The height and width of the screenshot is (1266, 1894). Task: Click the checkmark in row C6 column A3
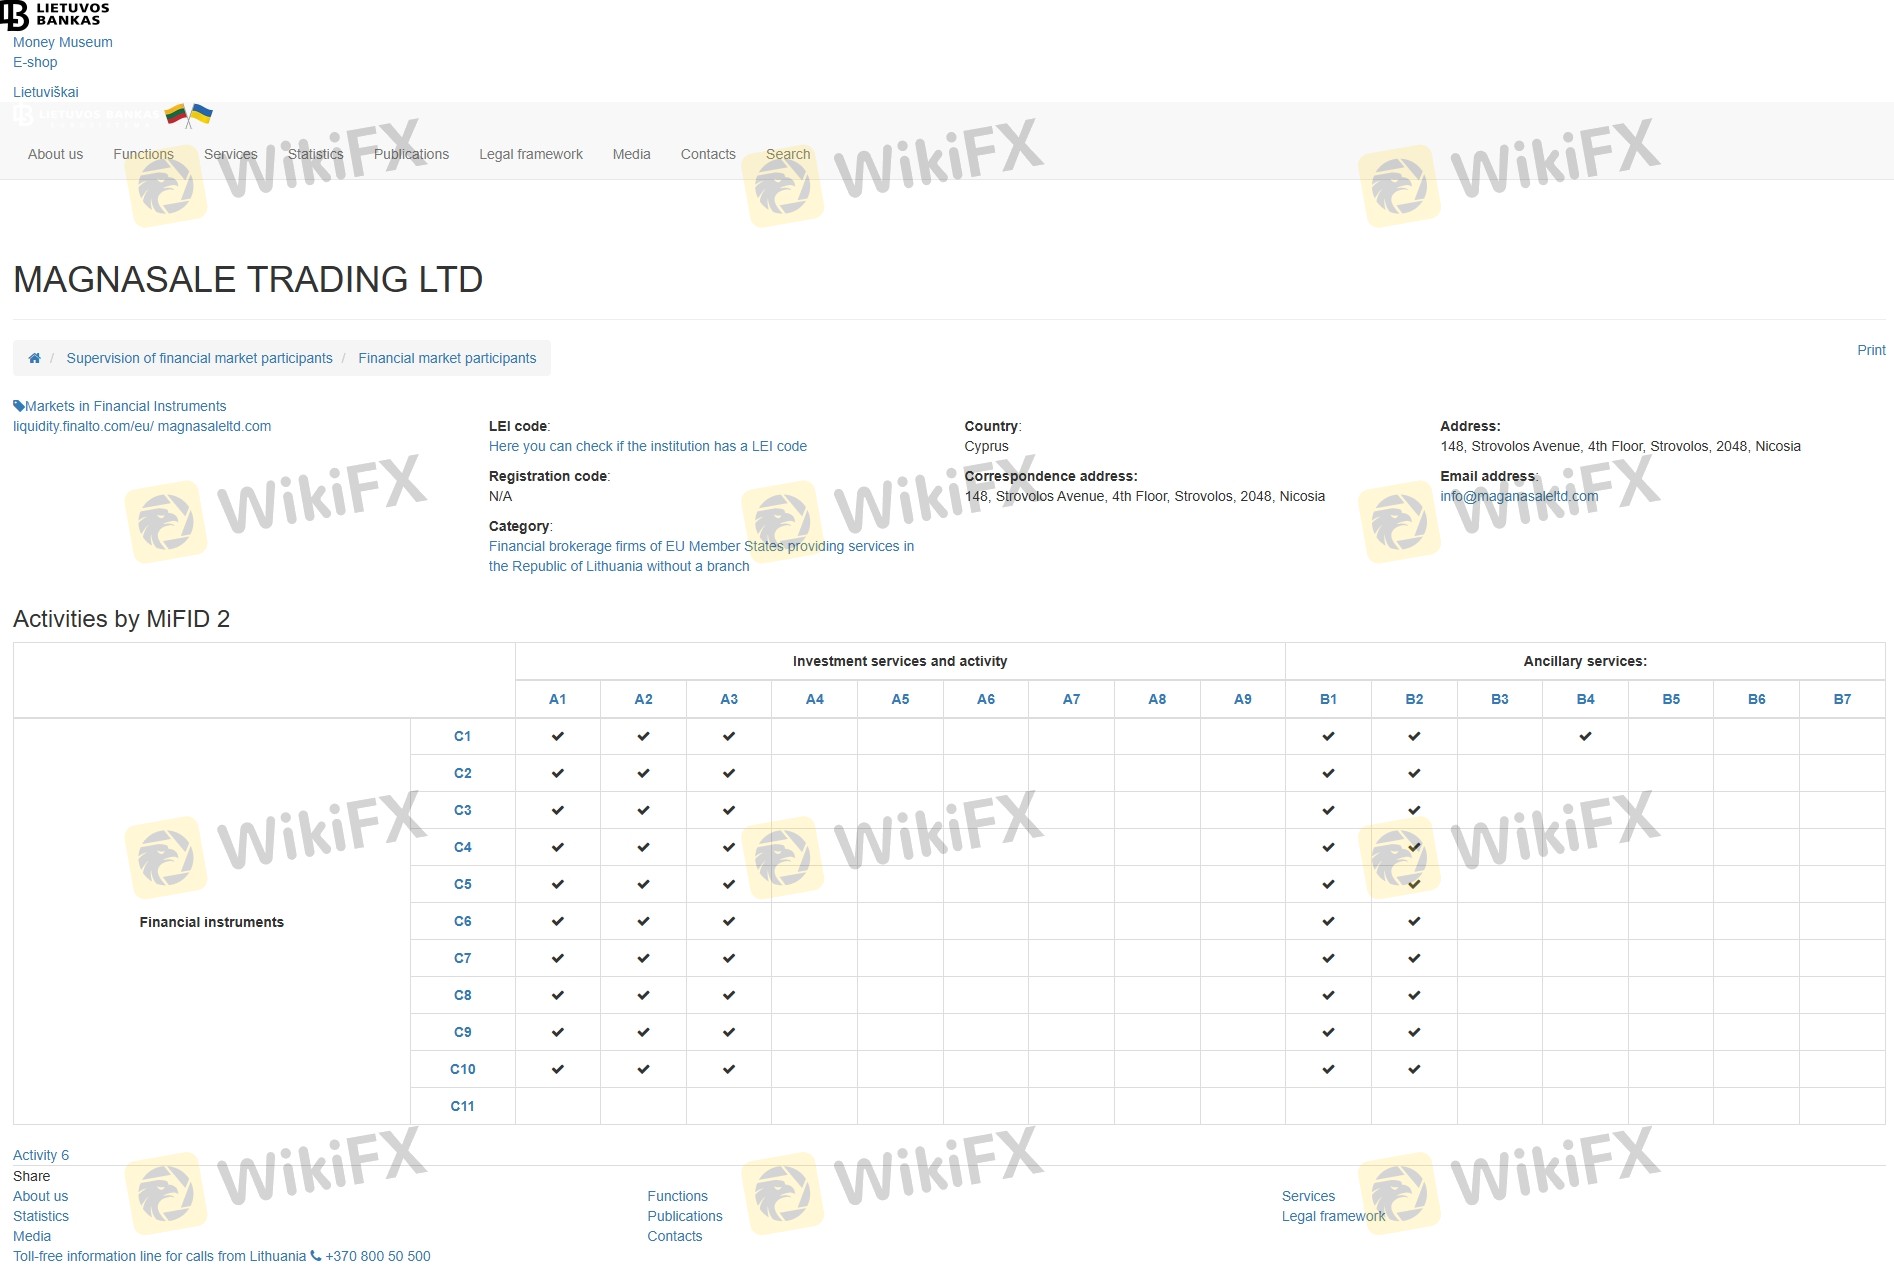[x=729, y=921]
